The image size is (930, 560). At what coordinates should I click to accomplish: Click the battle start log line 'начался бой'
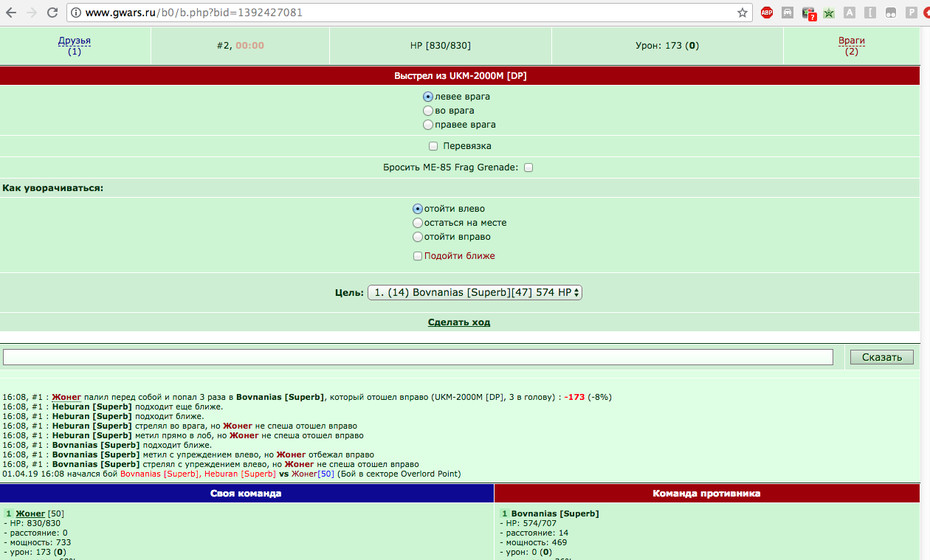coord(231,474)
